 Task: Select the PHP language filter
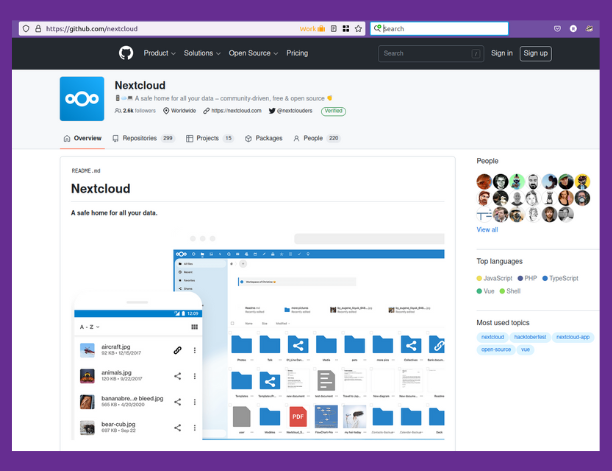[527, 278]
